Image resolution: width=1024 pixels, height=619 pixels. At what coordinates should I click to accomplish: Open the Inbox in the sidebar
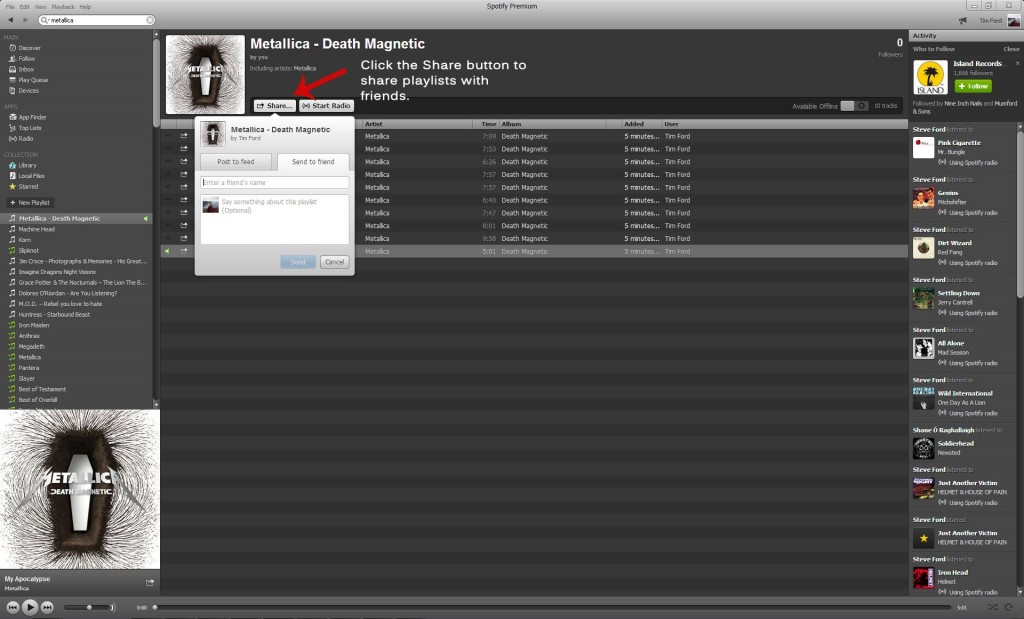click(27, 69)
